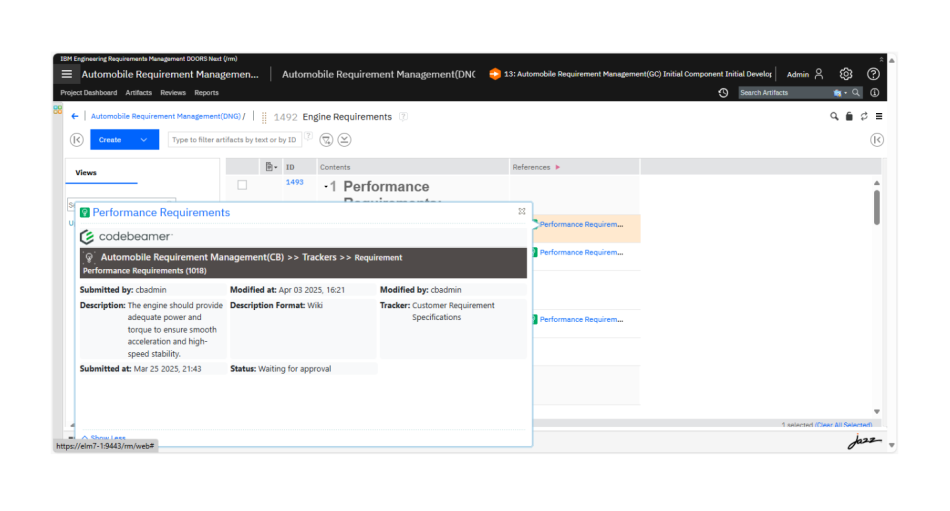Click the table scroll-up arrow
The height and width of the screenshot is (511, 950).
point(877,183)
